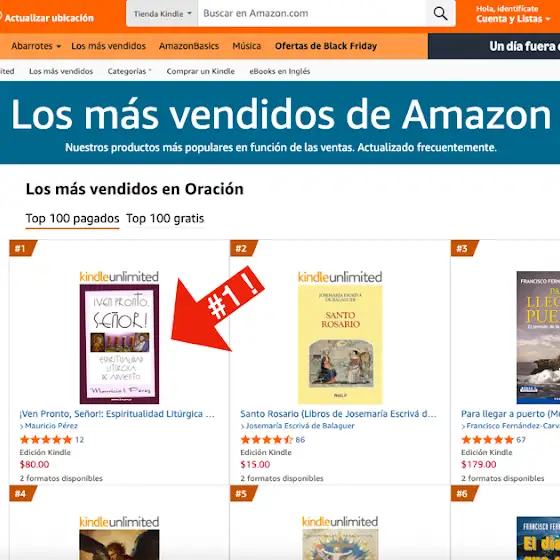Switch to the Top 100 gratis tab
Viewport: 560px width, 560px height.
point(165,218)
